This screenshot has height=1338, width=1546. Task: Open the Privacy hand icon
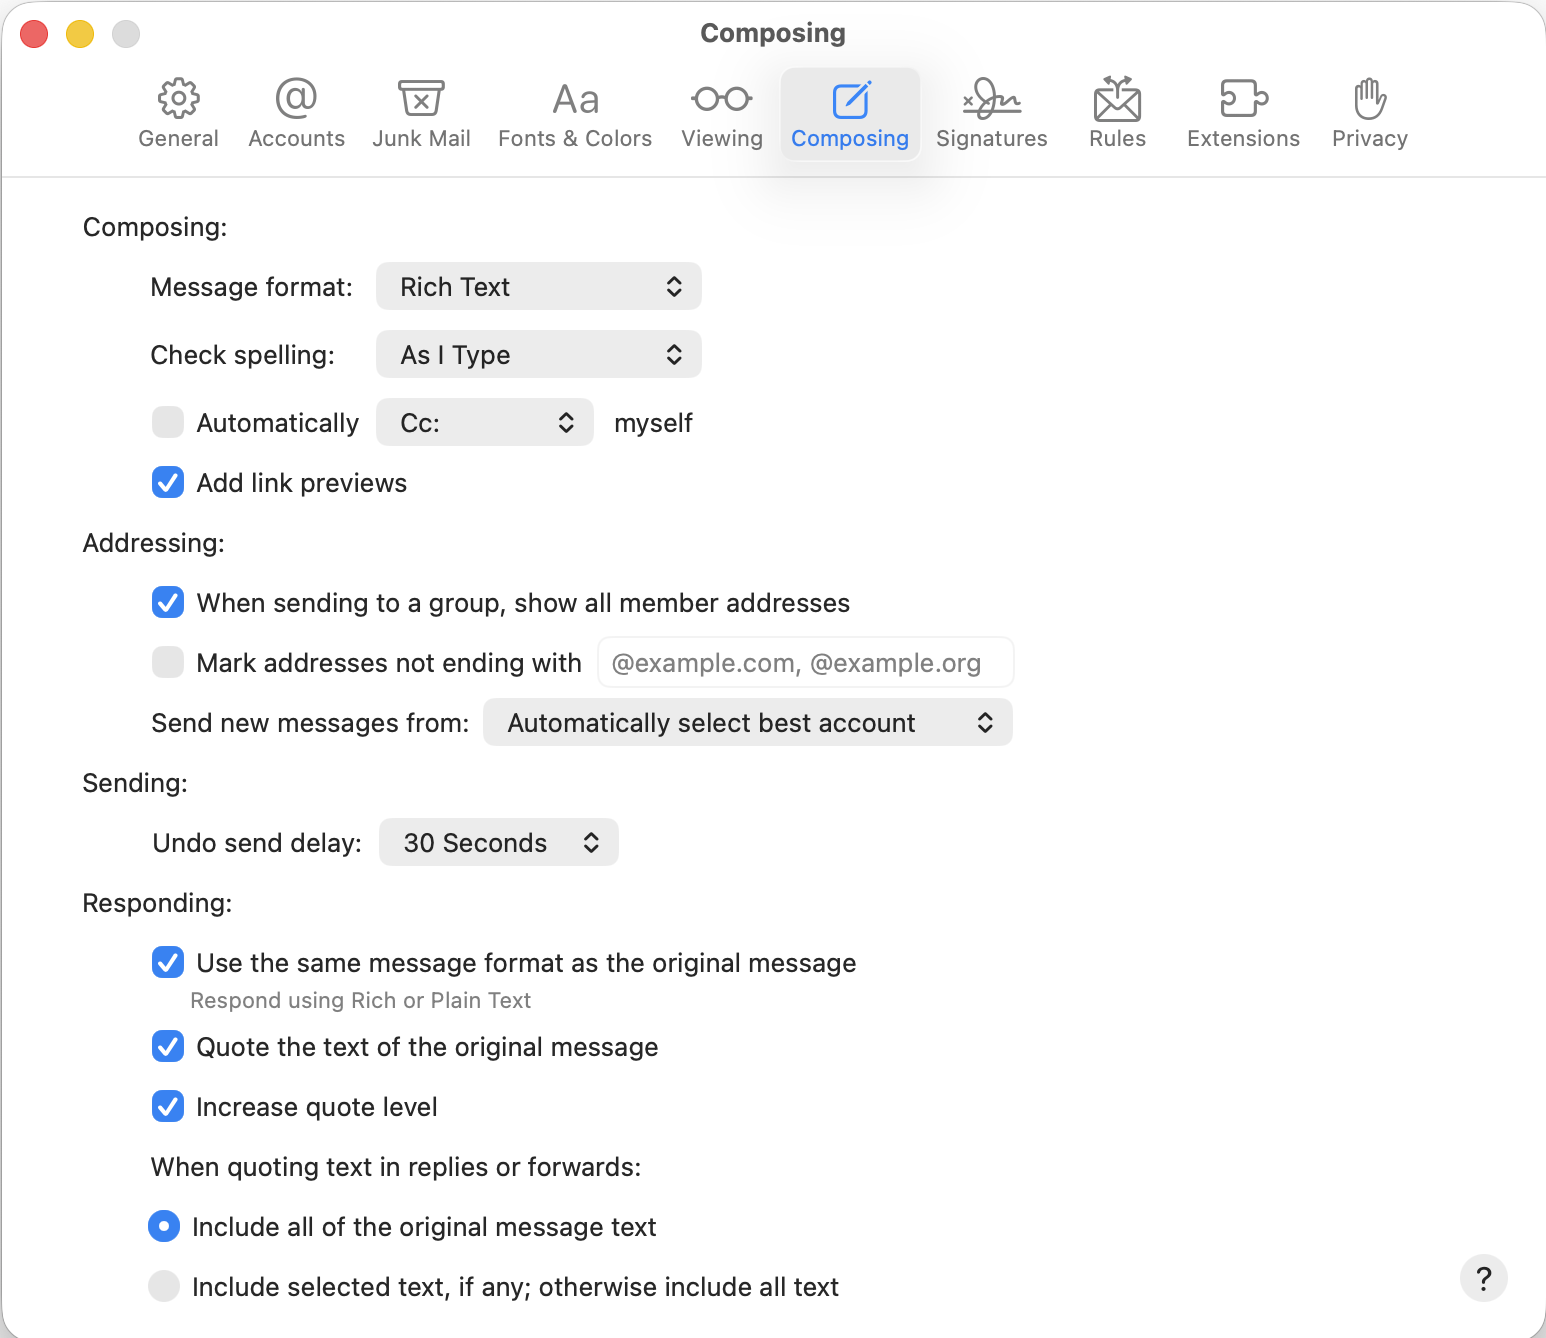pyautogui.click(x=1370, y=99)
